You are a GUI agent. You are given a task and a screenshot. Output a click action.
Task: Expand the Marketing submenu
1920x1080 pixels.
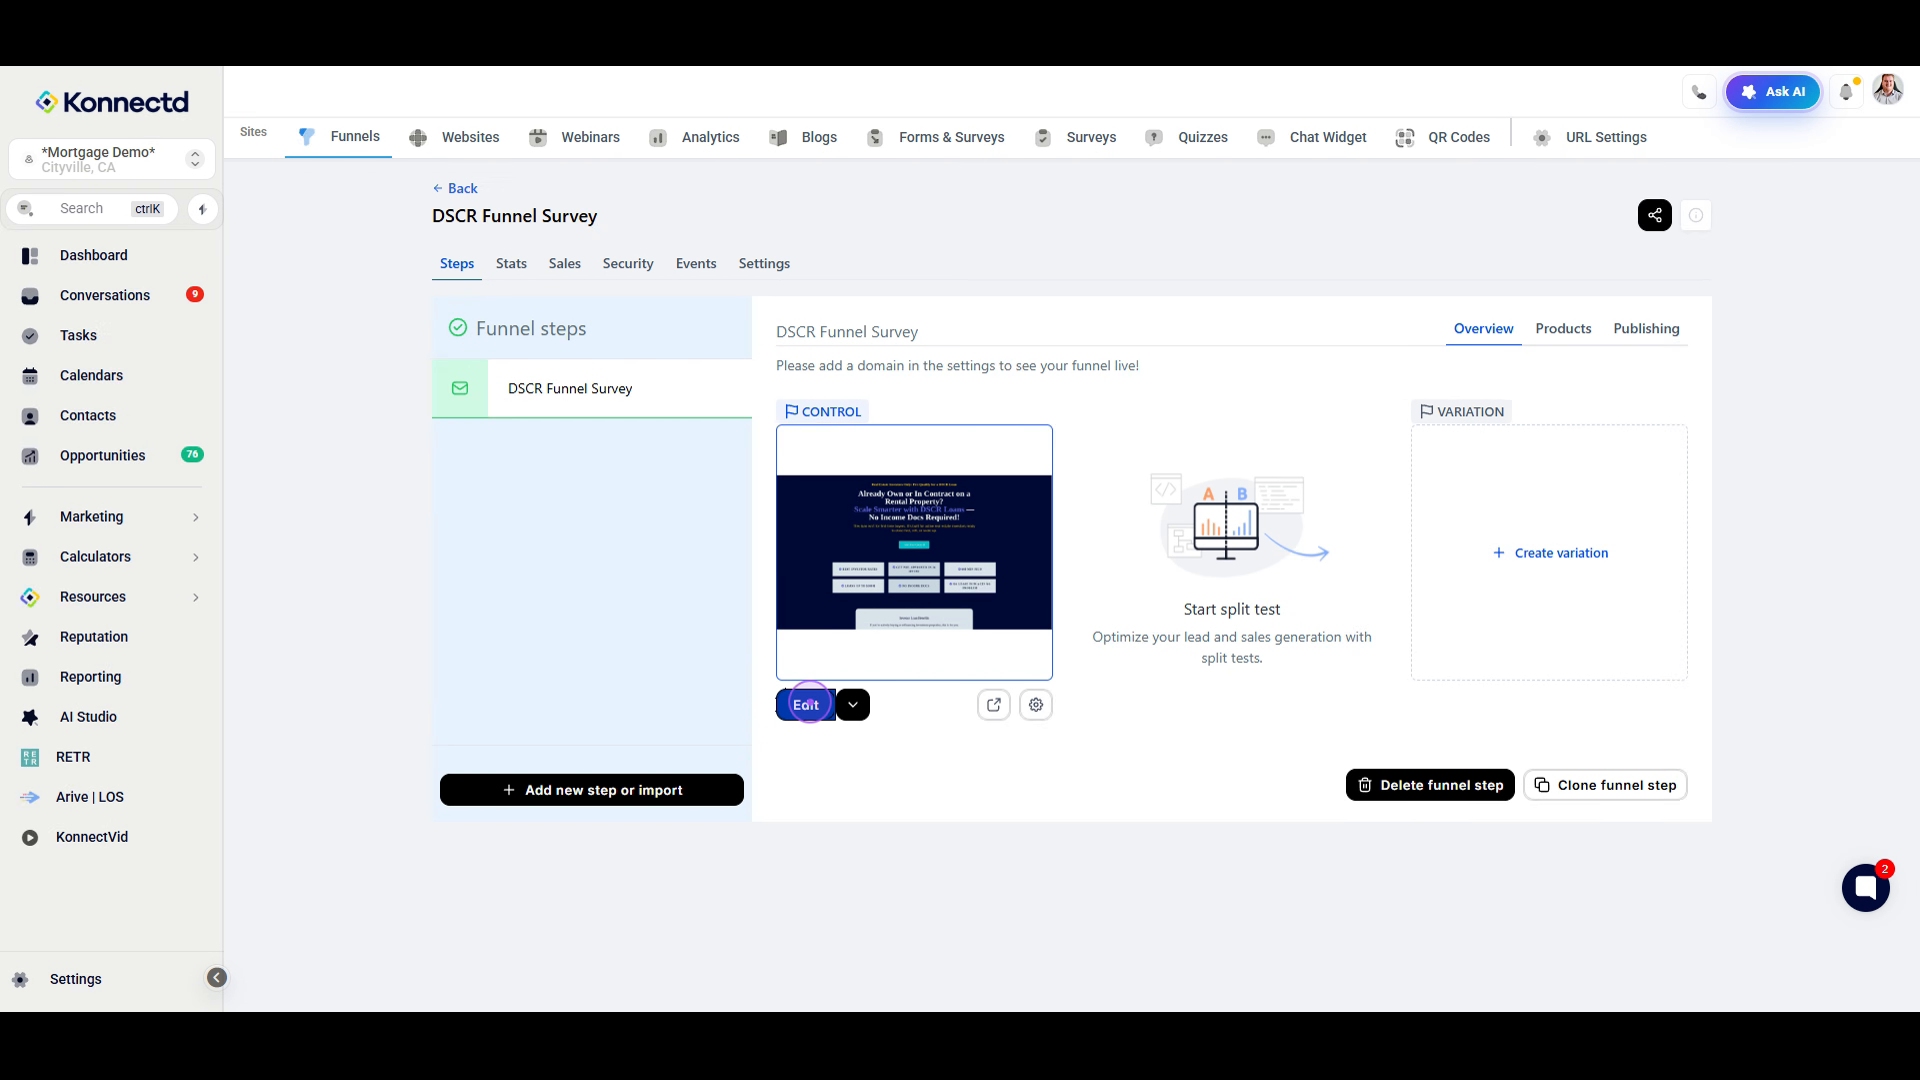coord(111,517)
